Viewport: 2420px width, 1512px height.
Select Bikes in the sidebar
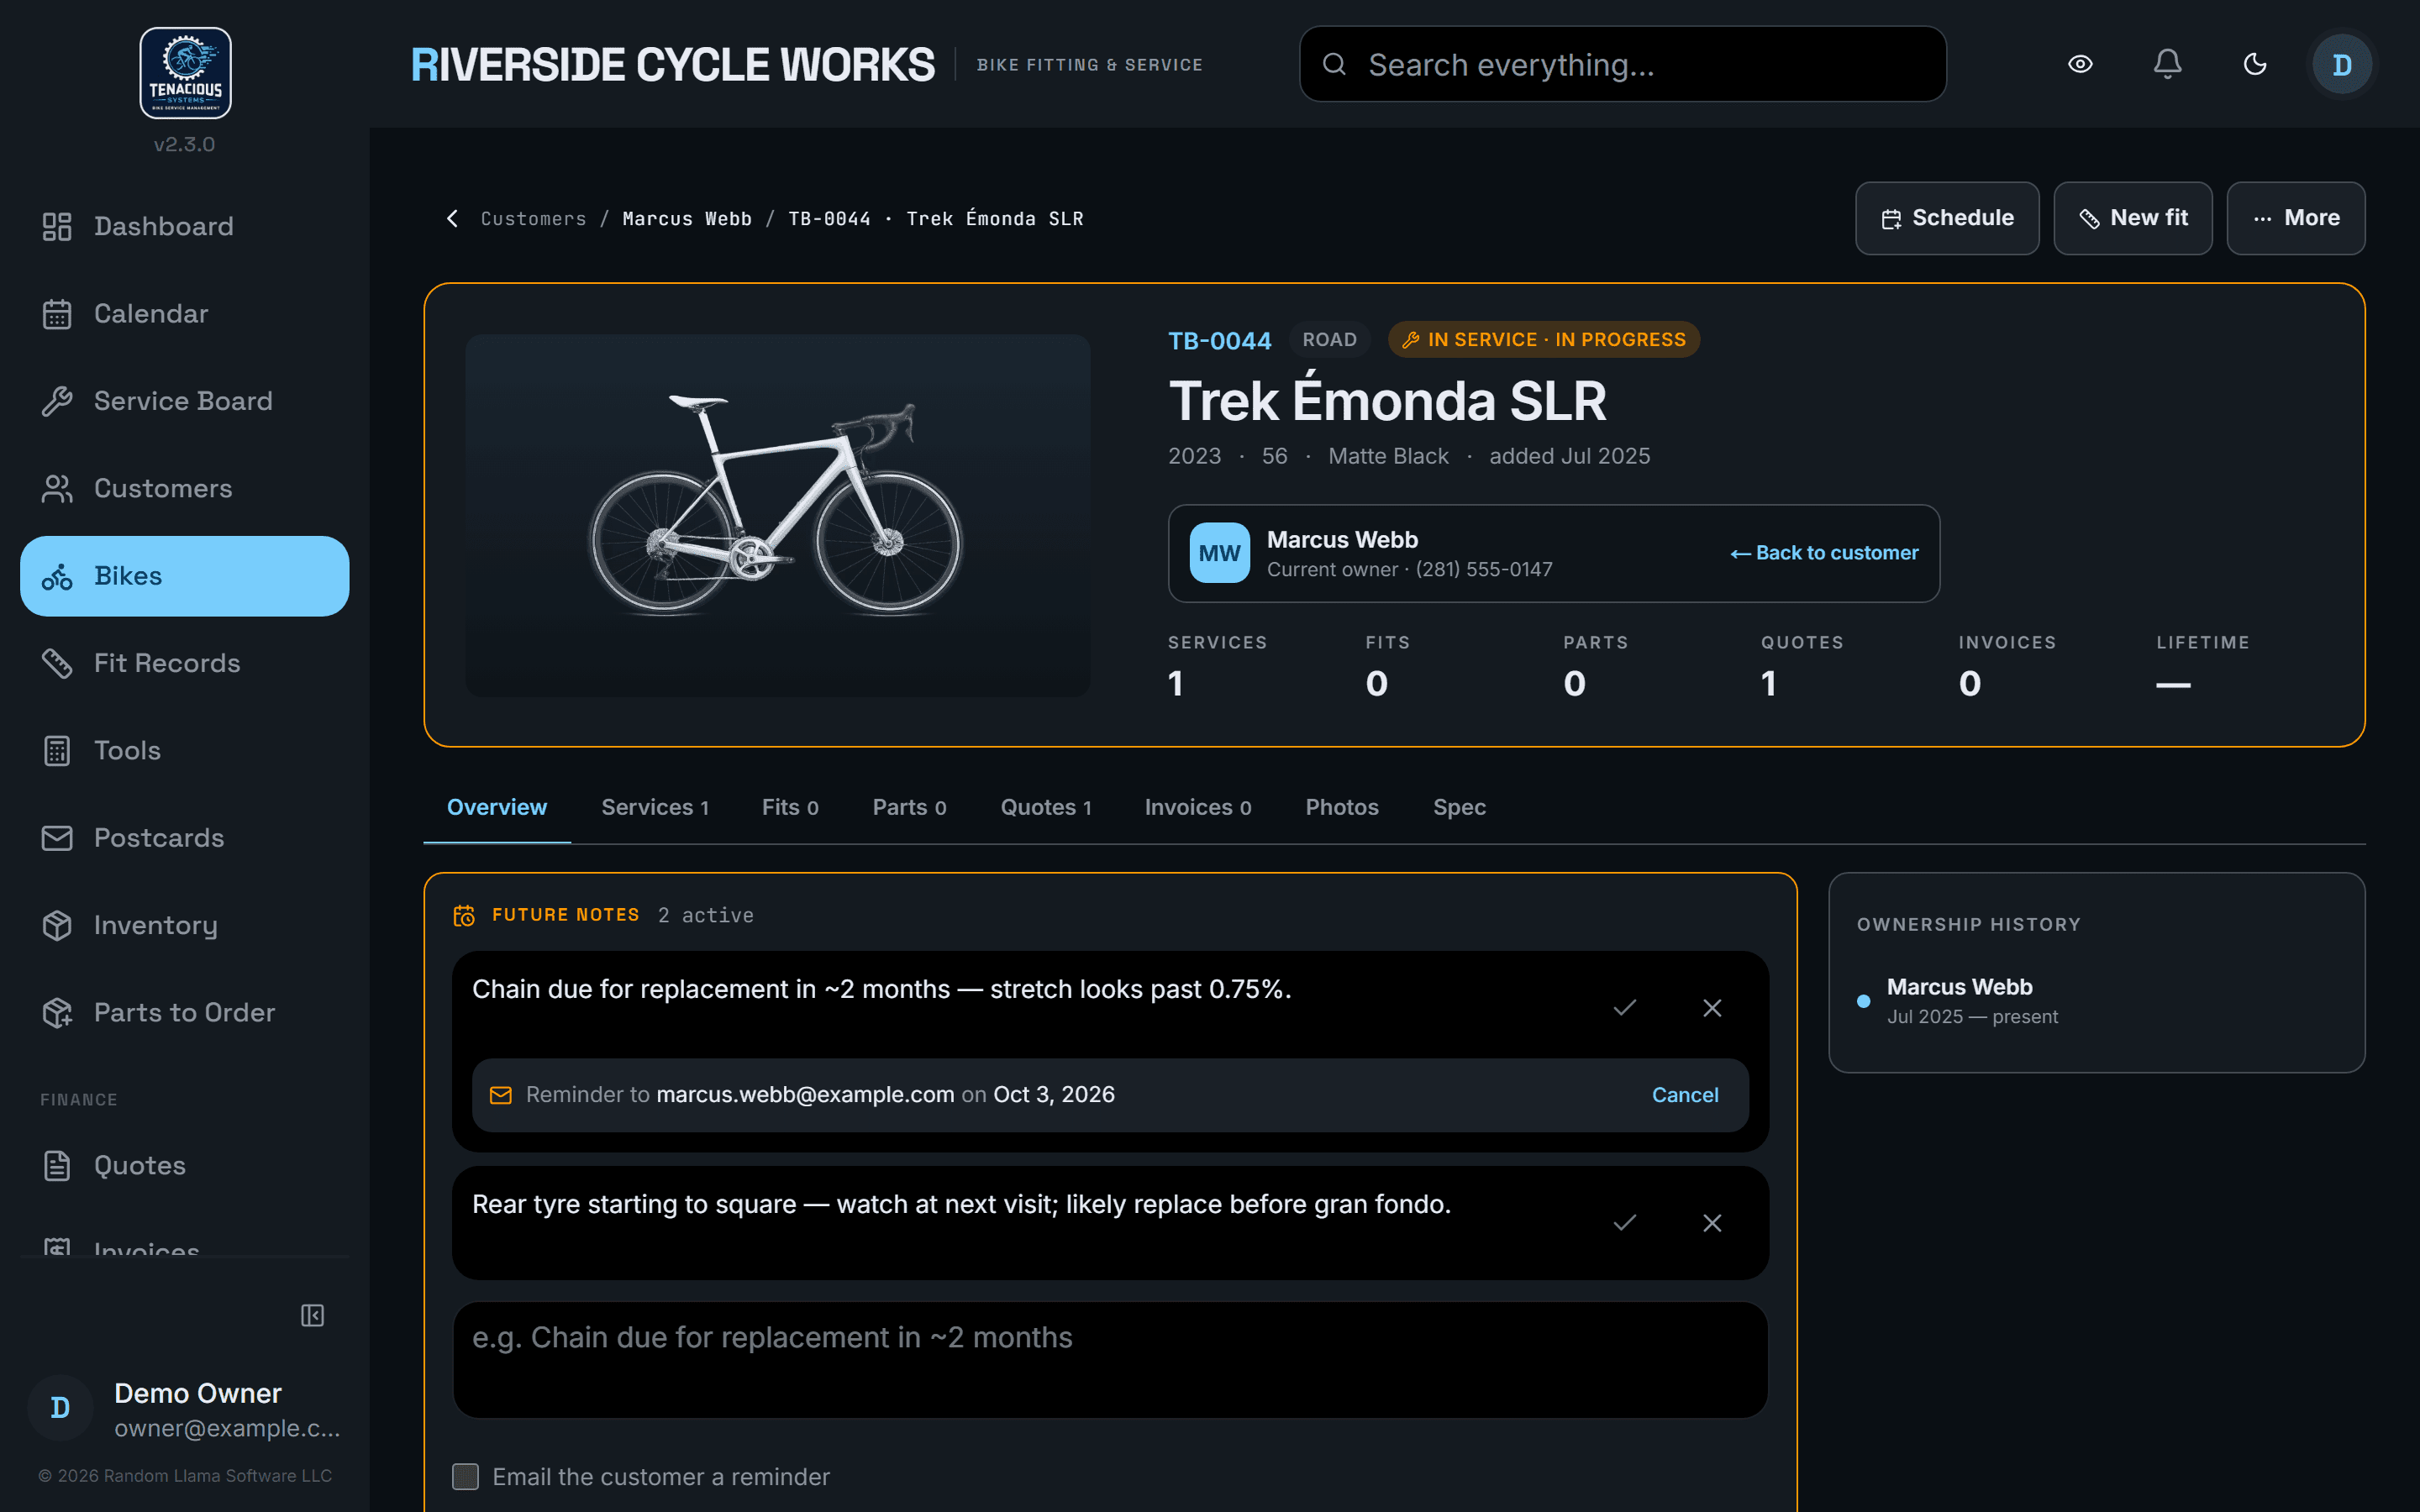point(184,576)
